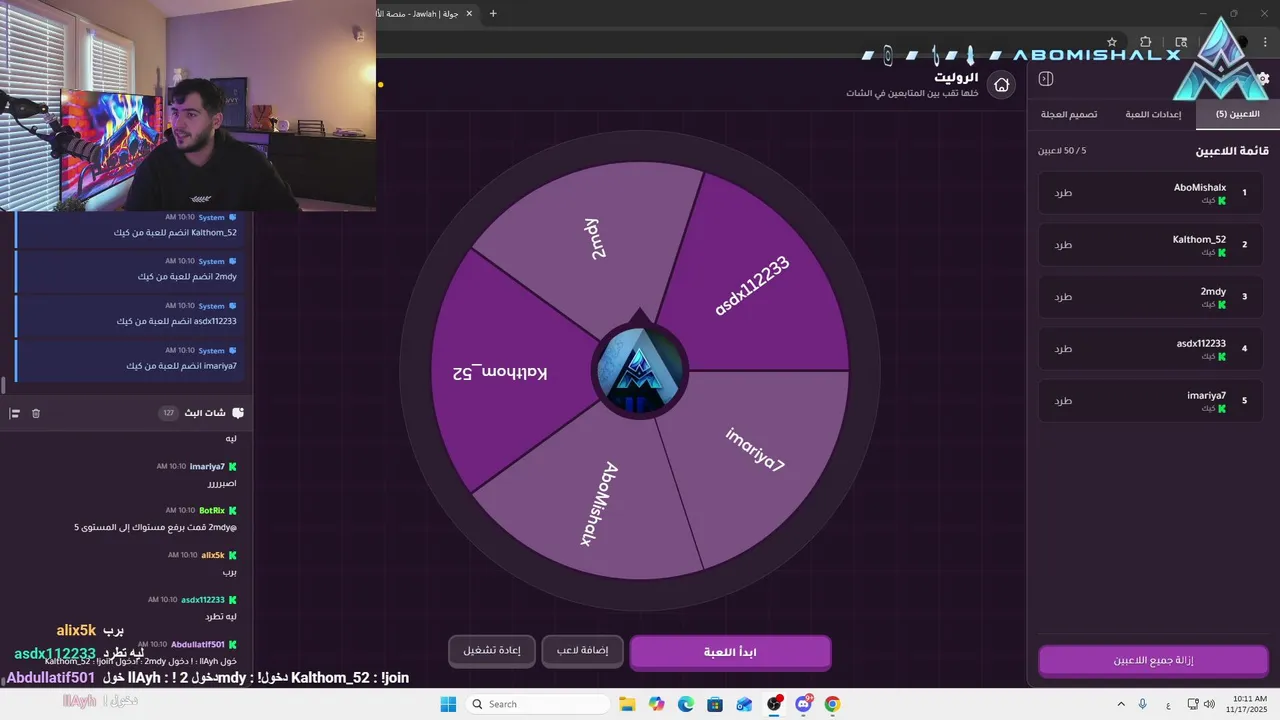1280x720 pixels.
Task: Open a new browser tab
Action: 492,13
